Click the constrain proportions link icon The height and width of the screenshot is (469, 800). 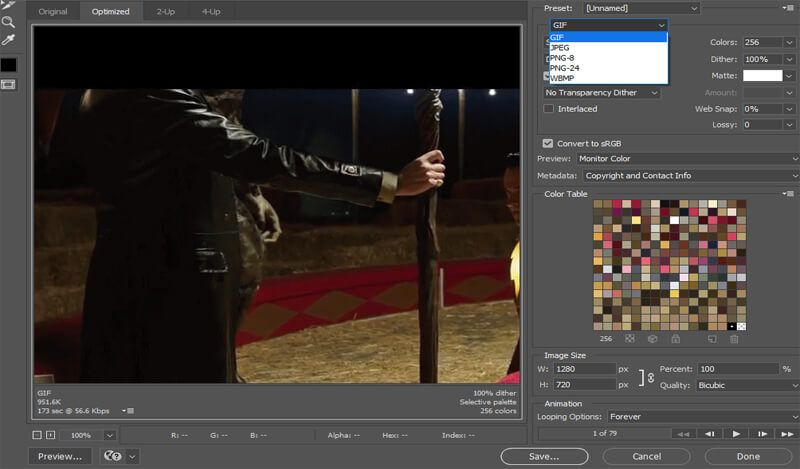tap(649, 377)
